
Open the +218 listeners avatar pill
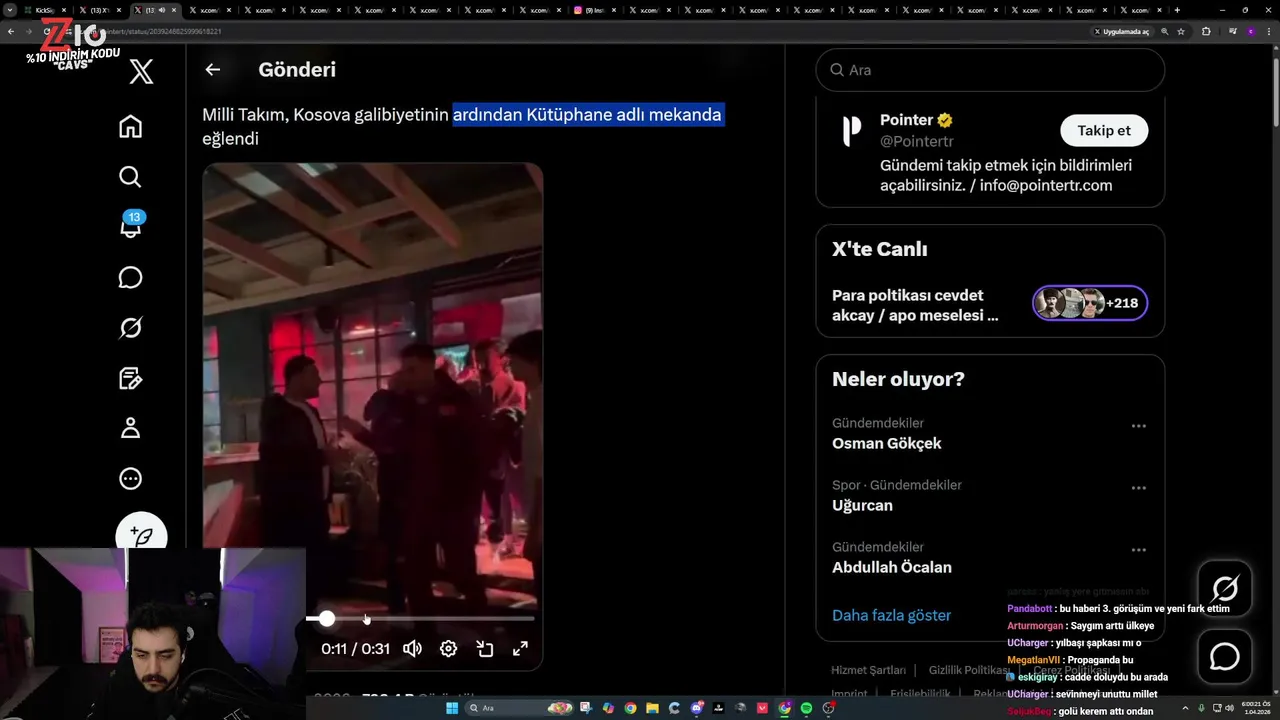[1090, 303]
